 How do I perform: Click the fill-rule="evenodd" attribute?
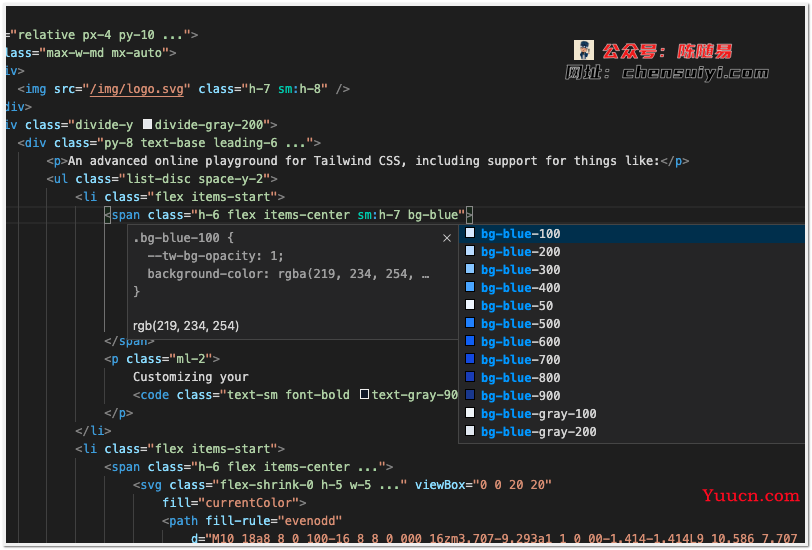coord(274,521)
